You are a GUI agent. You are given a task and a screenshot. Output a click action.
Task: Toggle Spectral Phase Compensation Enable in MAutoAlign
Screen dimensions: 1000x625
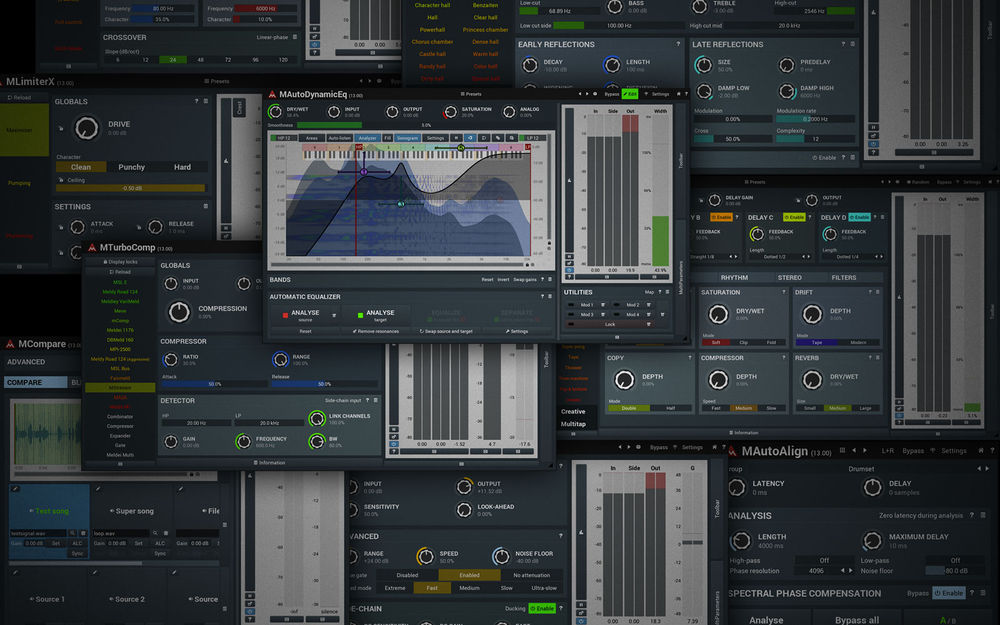[x=949, y=593]
